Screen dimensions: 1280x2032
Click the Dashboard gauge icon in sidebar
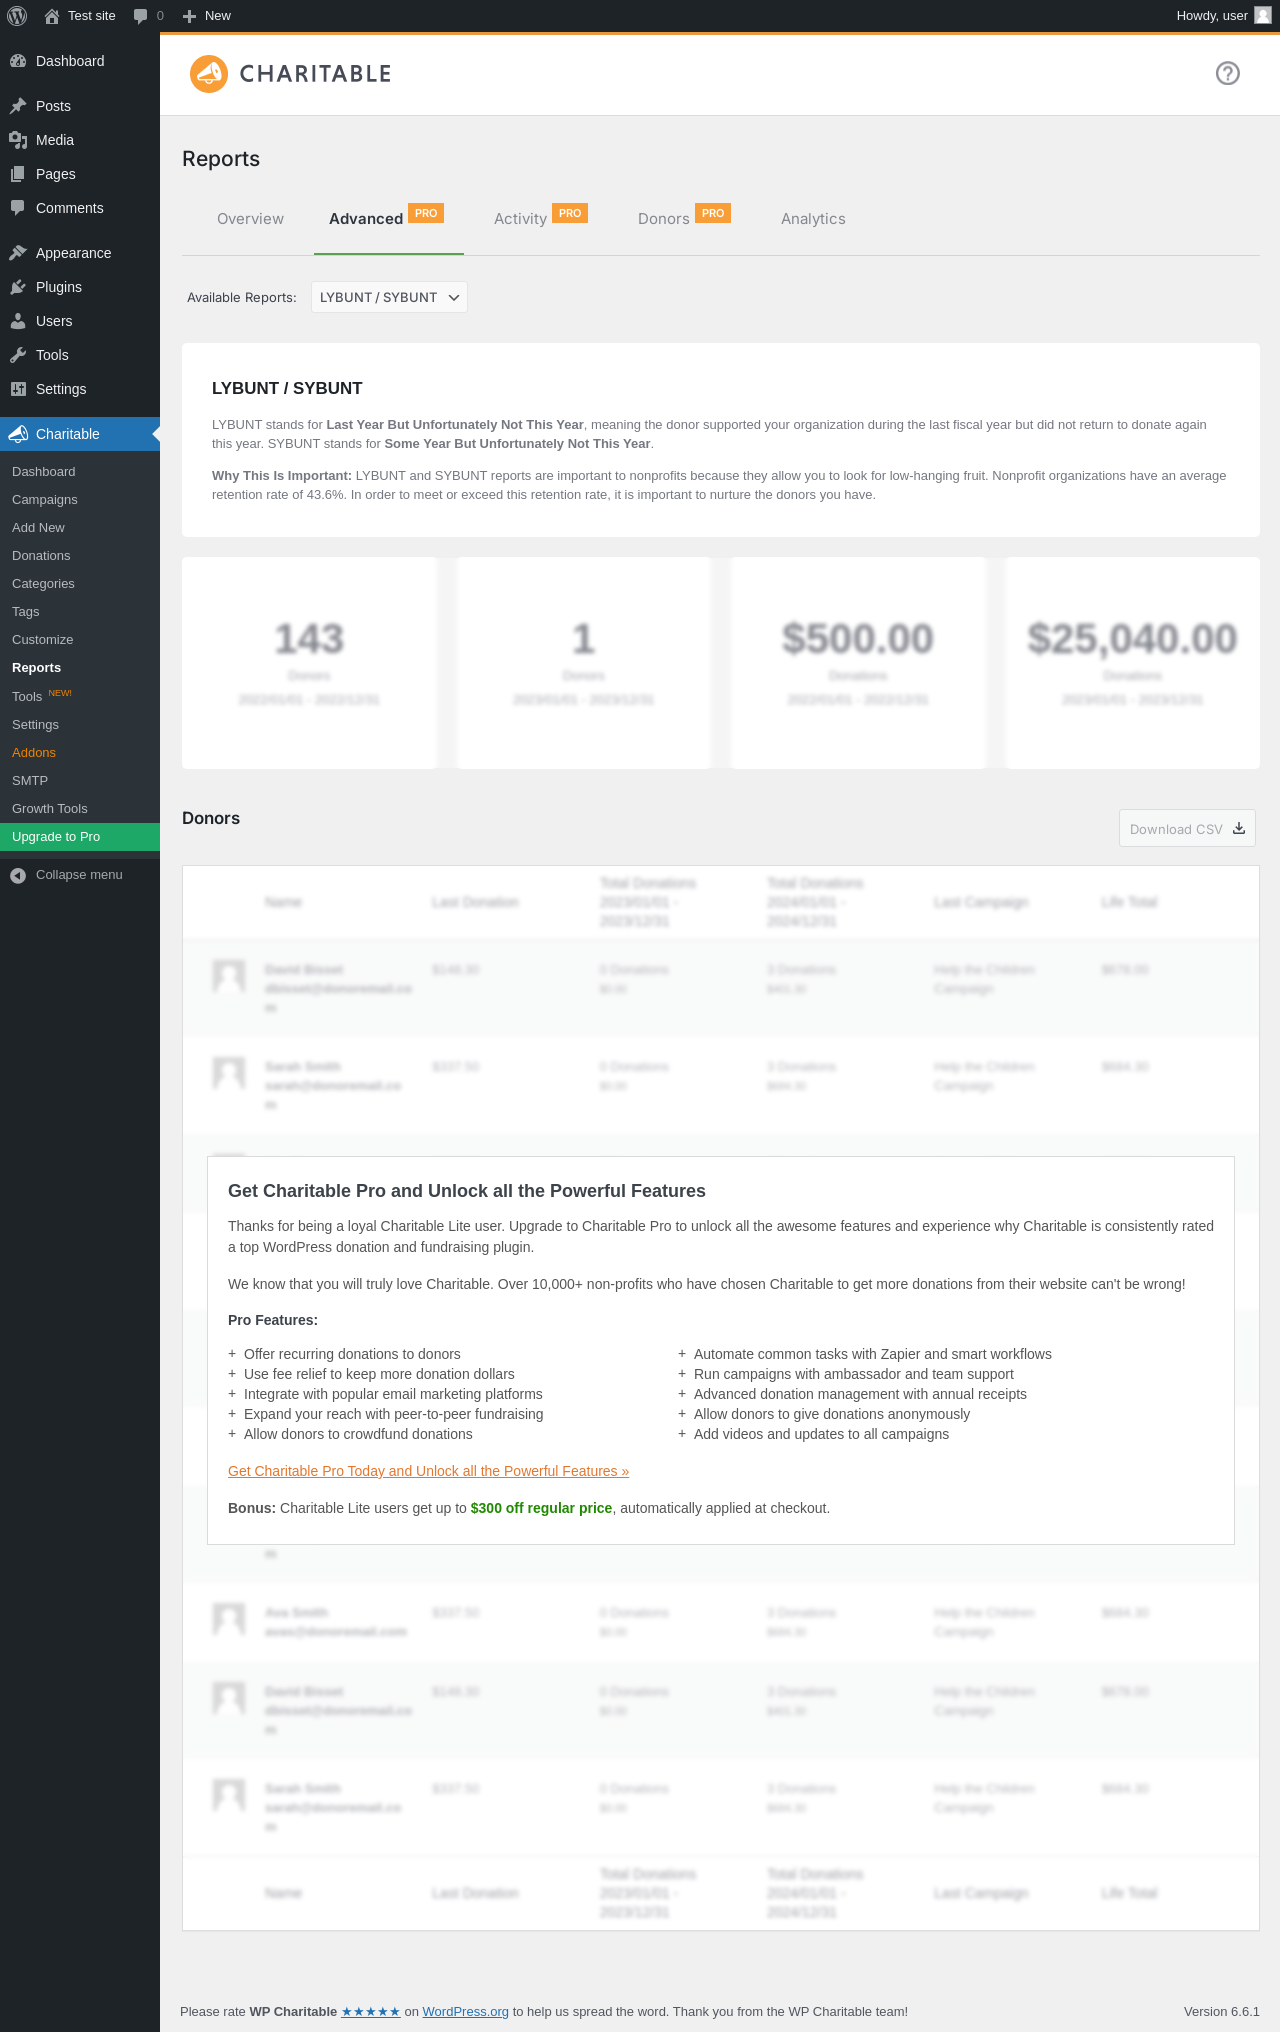point(18,61)
